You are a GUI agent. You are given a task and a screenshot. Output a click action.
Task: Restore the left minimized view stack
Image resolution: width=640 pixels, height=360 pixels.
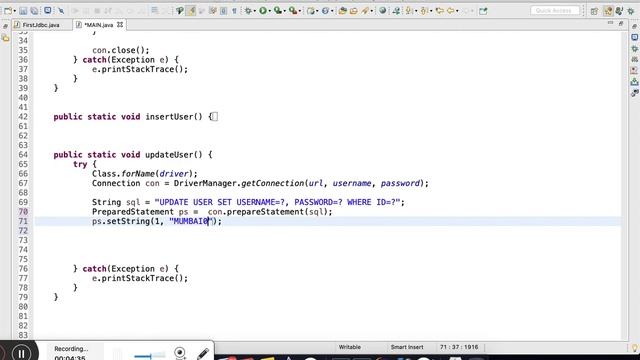click(x=5, y=26)
